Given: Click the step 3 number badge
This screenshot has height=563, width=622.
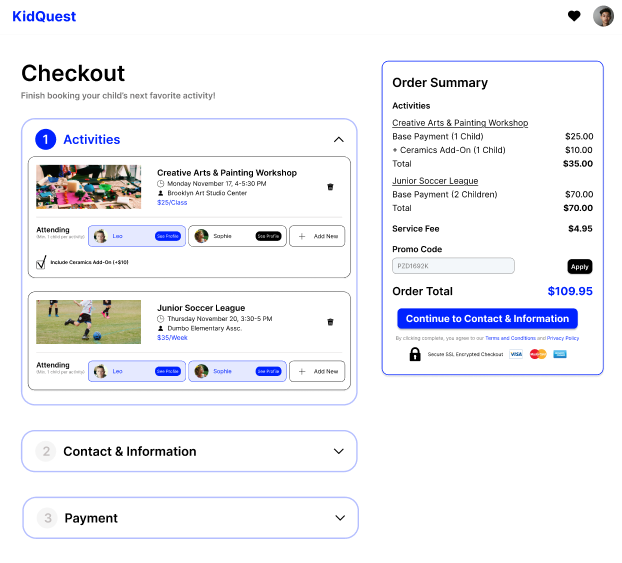Looking at the screenshot, I should pos(48,518).
